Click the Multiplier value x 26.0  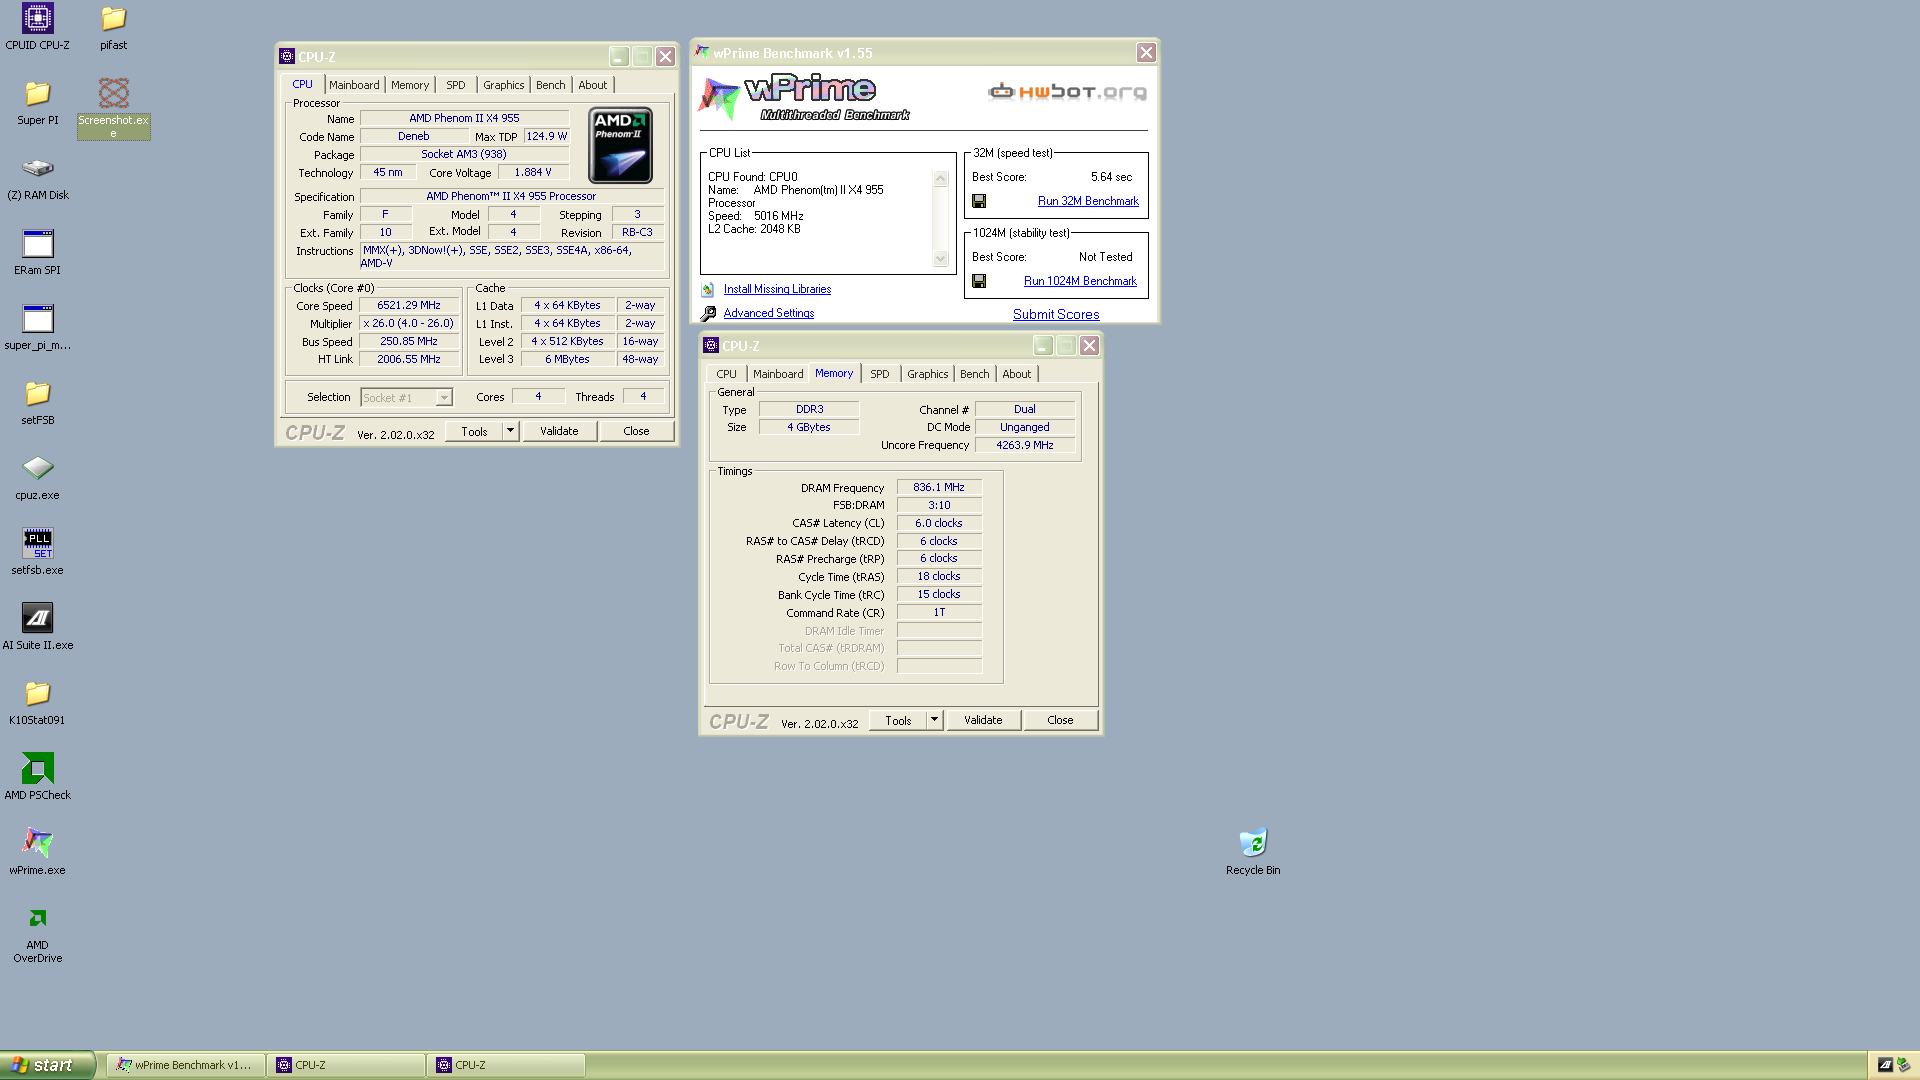click(409, 323)
